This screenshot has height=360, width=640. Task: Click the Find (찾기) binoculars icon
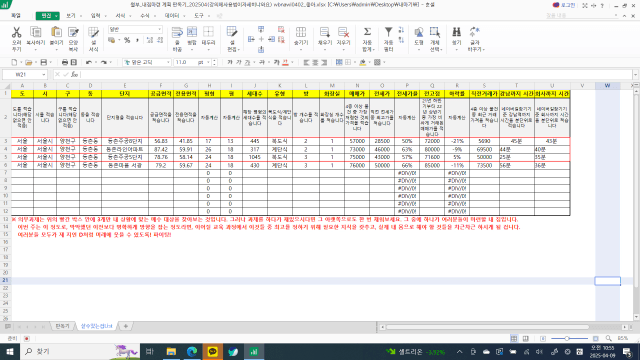[456, 32]
